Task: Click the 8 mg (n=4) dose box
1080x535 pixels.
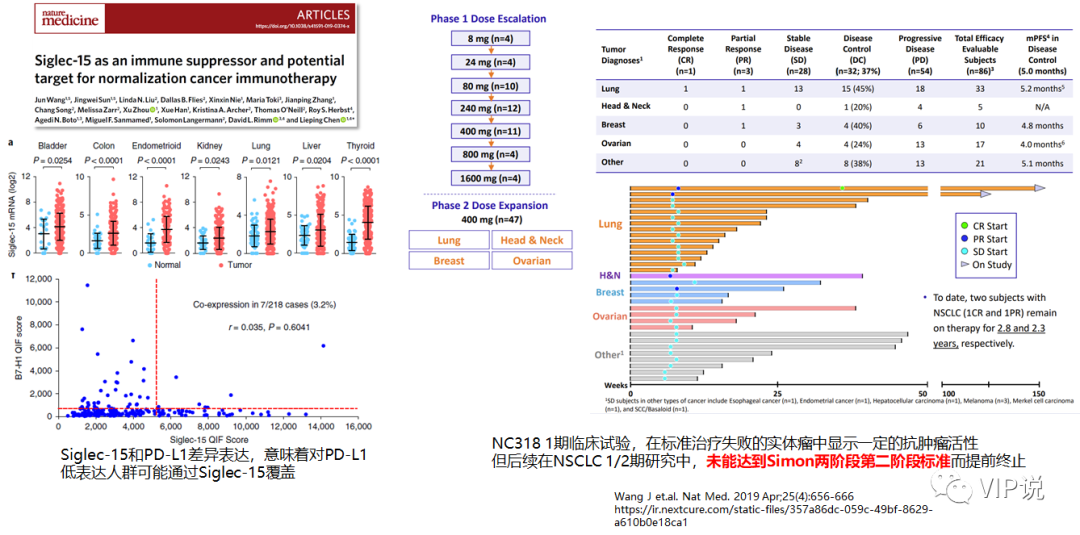Action: click(x=491, y=39)
